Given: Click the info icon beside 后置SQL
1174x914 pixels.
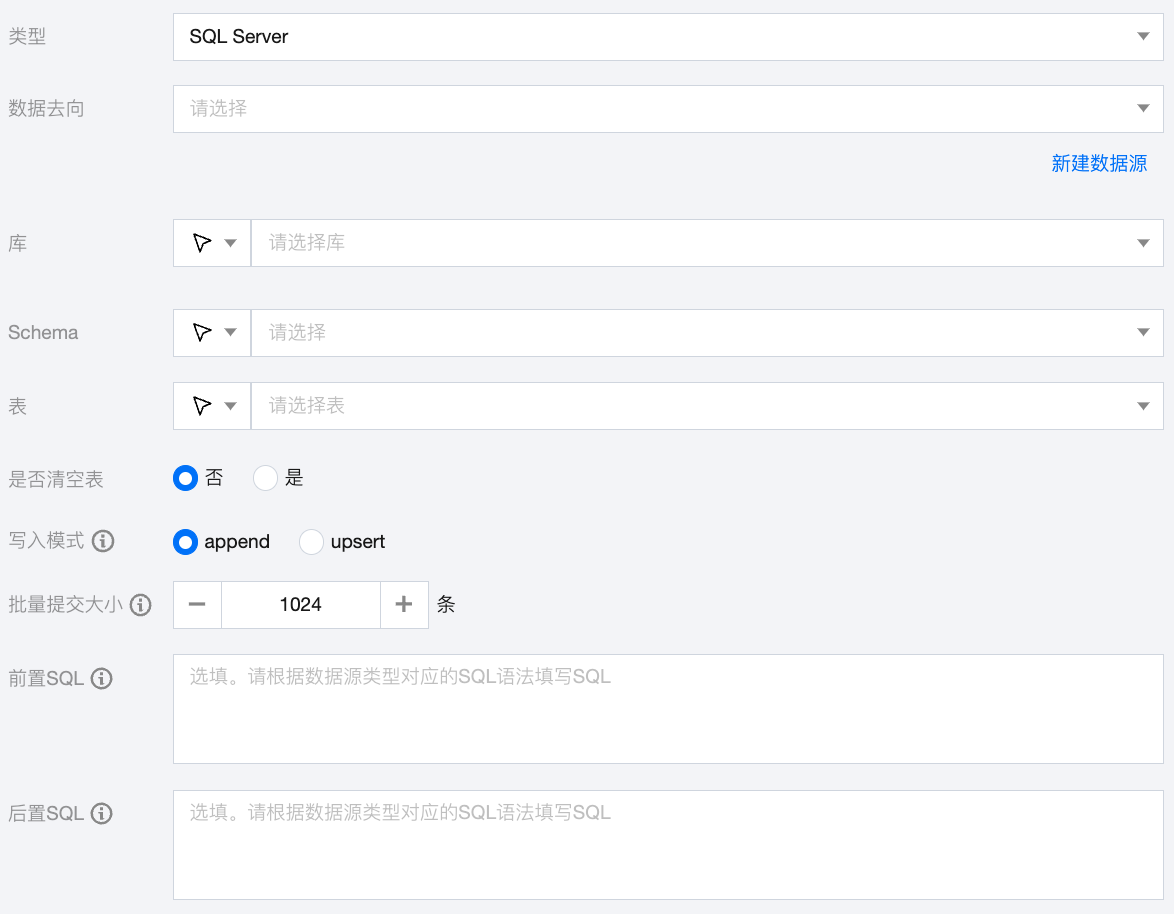Looking at the screenshot, I should pos(101,814).
